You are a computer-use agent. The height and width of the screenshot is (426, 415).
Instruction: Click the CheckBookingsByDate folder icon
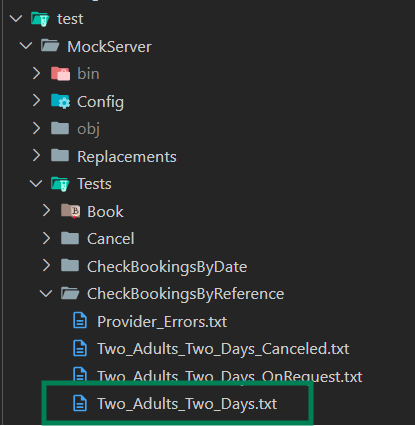[70, 266]
